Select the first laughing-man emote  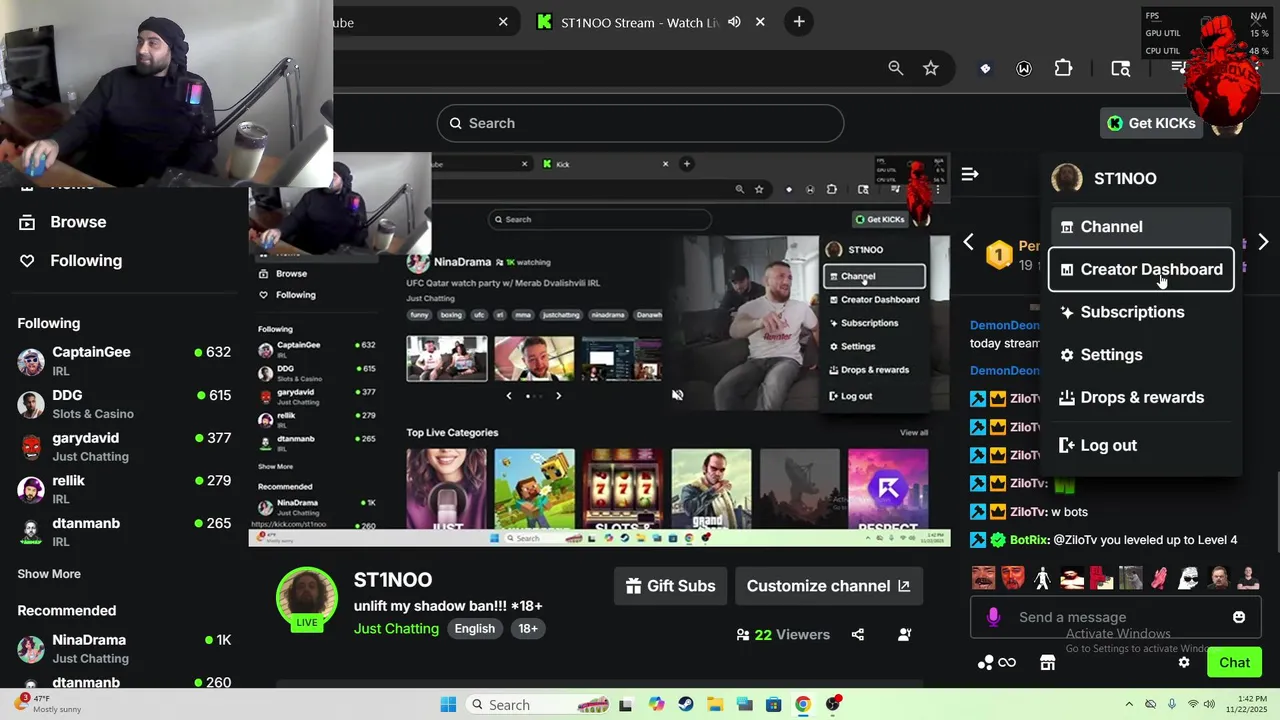984,578
